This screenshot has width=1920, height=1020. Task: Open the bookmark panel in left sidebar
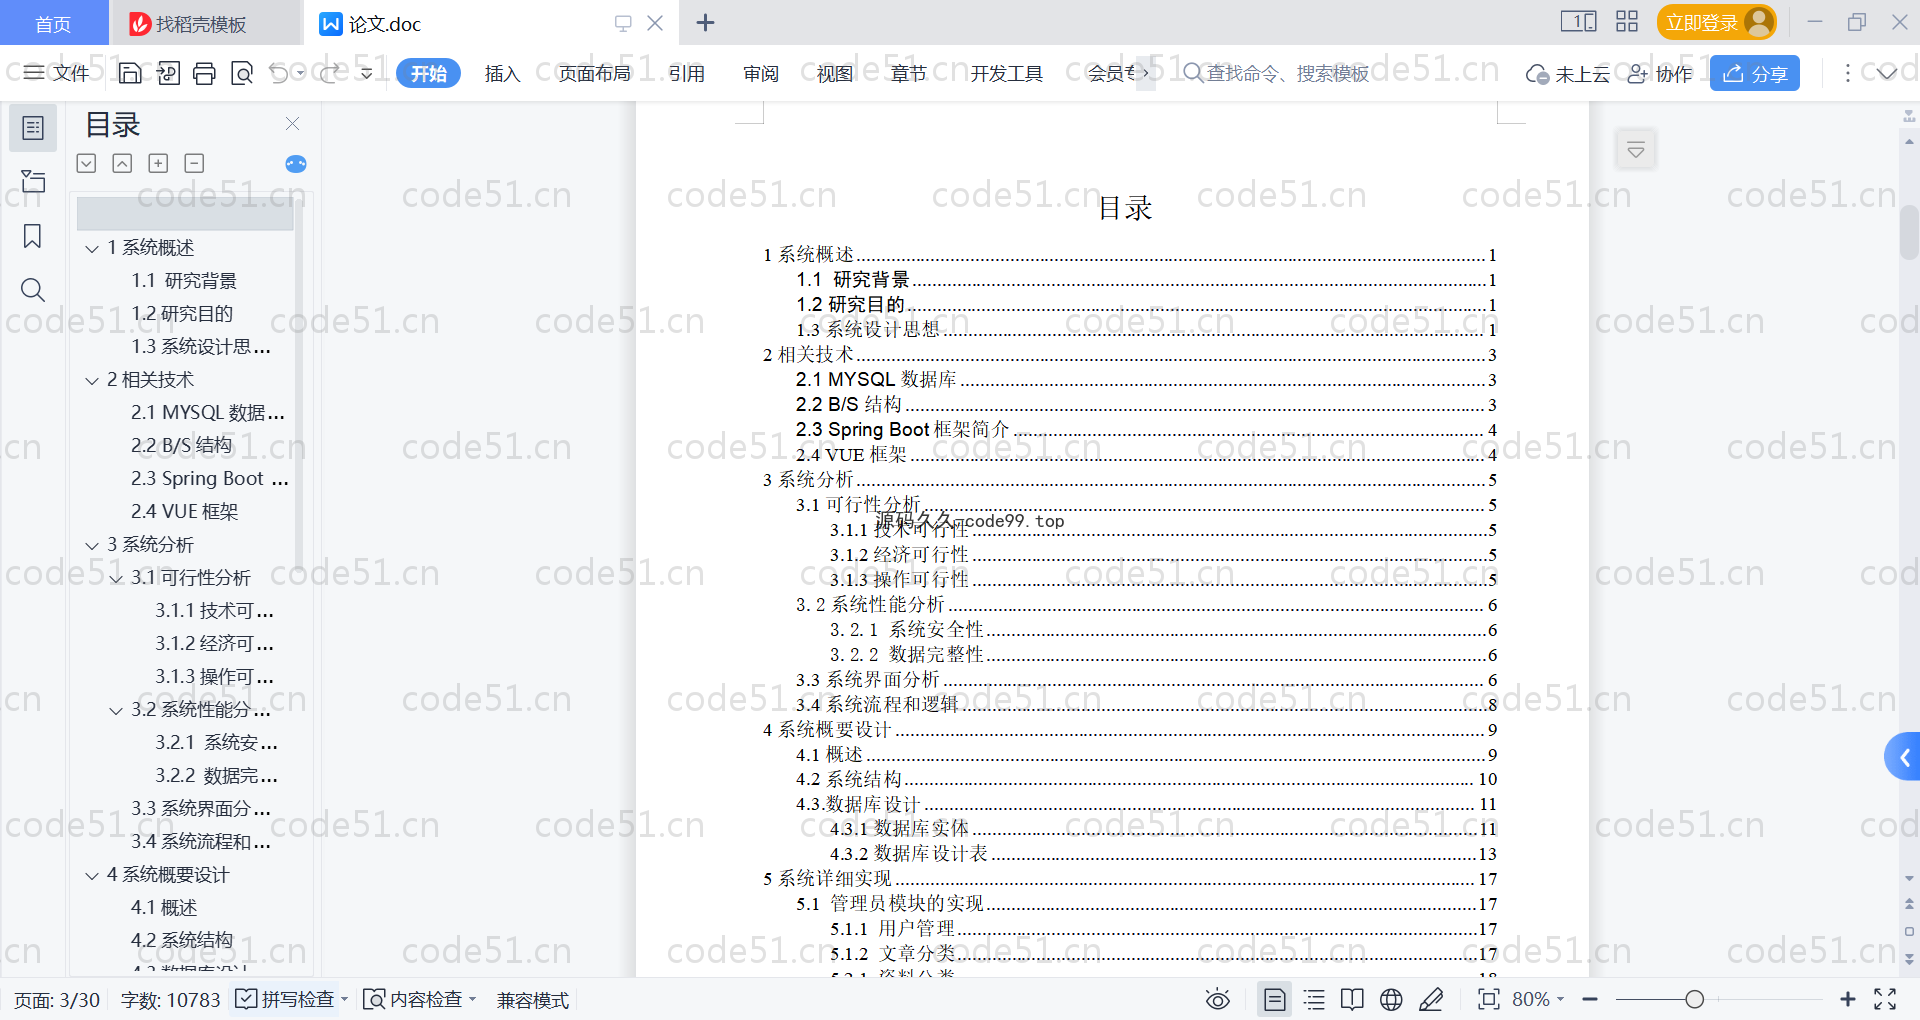tap(33, 236)
